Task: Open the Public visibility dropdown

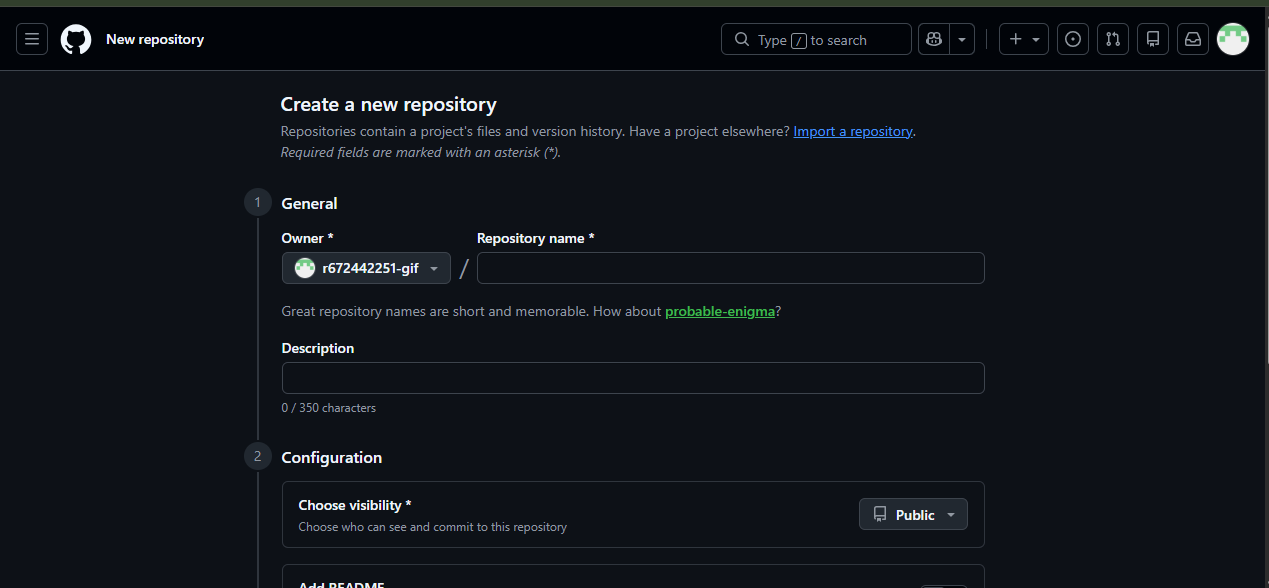Action: click(913, 514)
